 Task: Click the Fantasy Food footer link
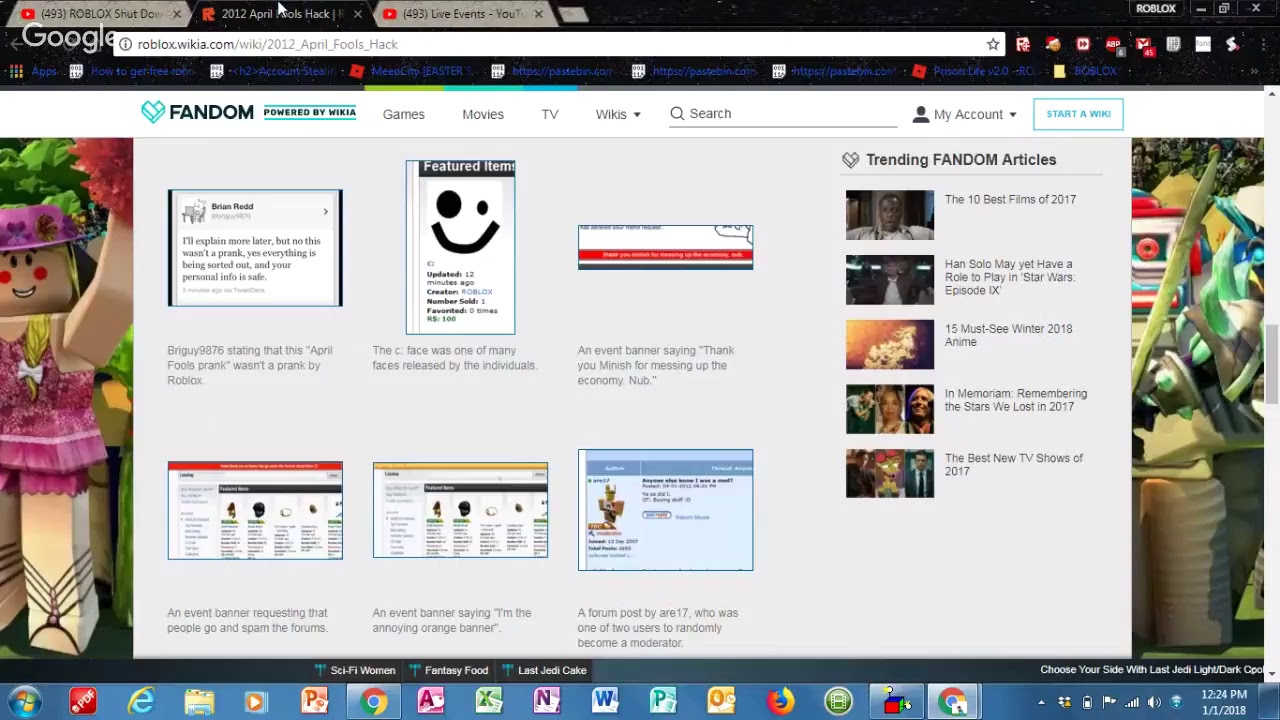[448, 670]
